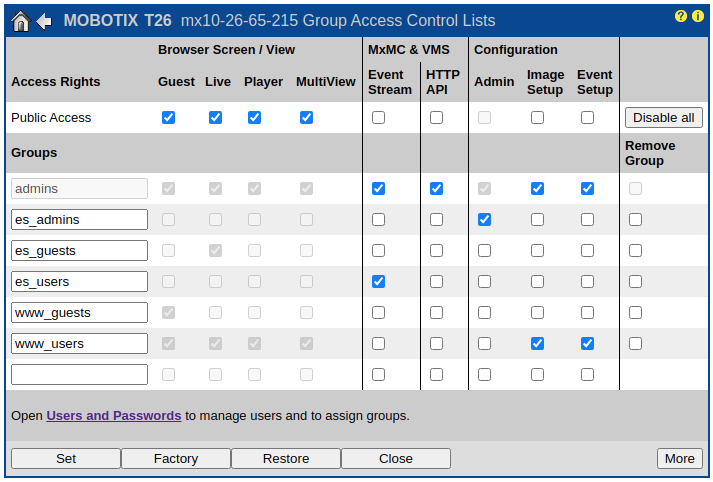Click the More button

coord(680,458)
